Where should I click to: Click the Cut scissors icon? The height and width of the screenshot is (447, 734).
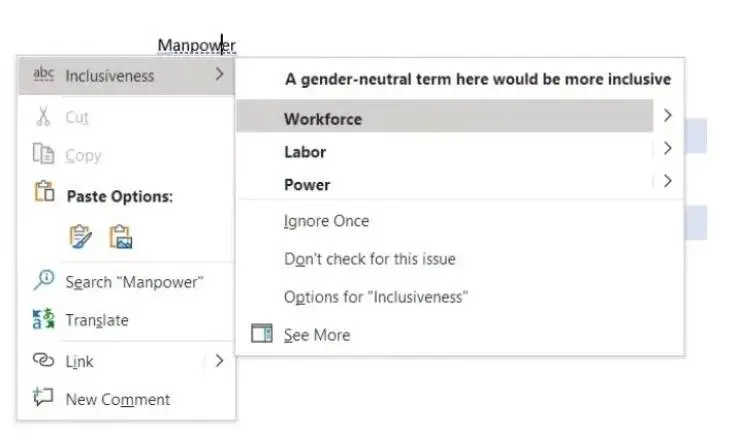43,117
